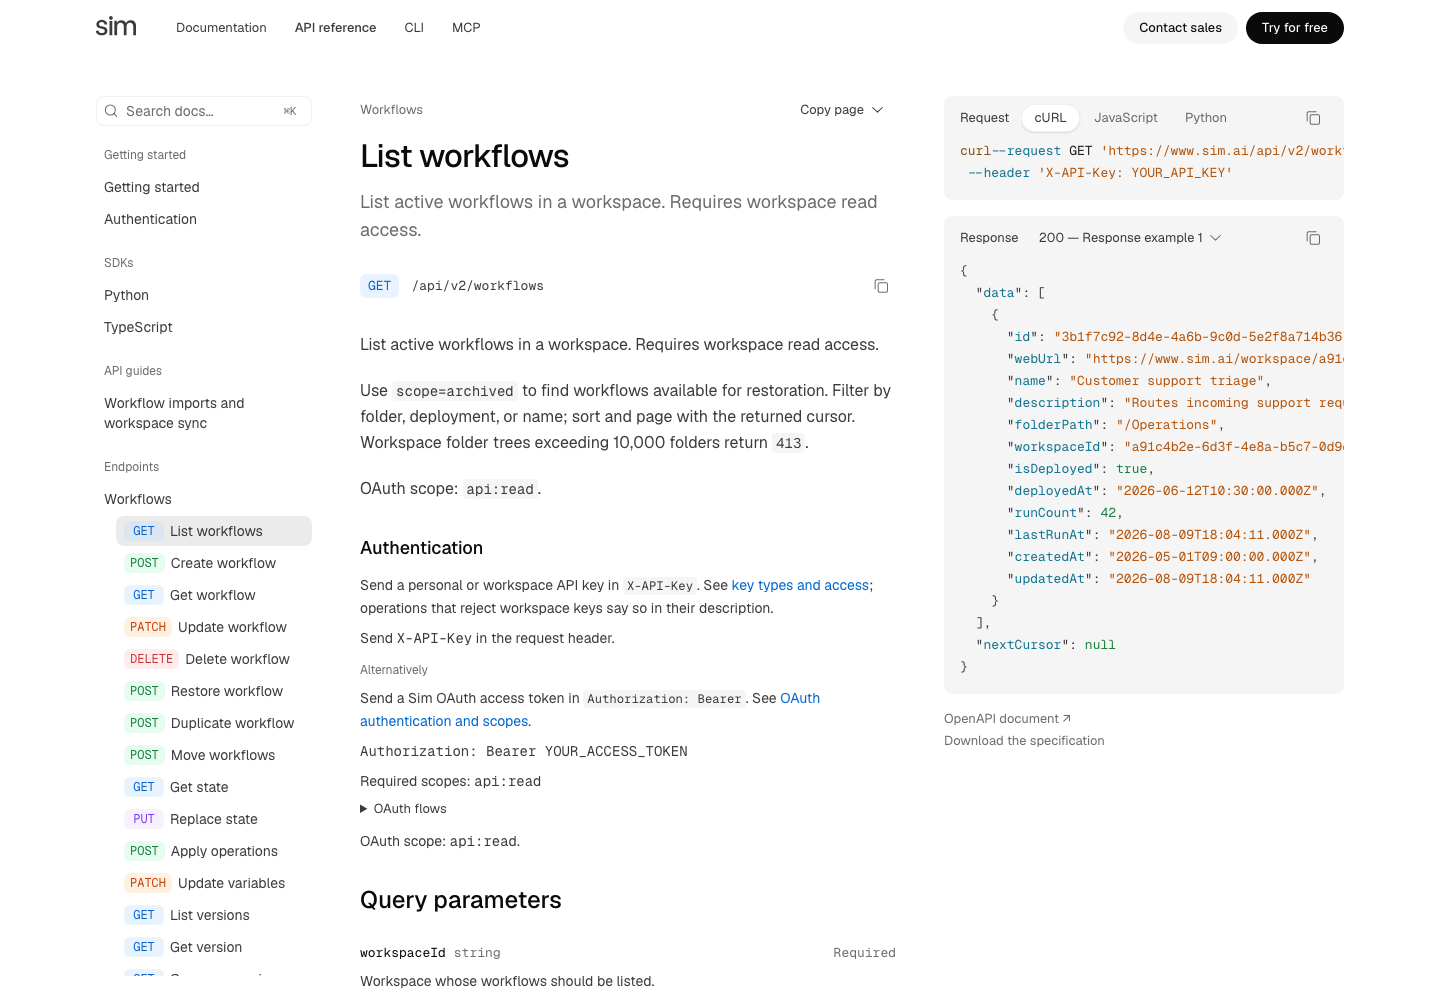Expand the OAuth flows disclosure
The width and height of the screenshot is (1440, 1000).
click(x=403, y=809)
